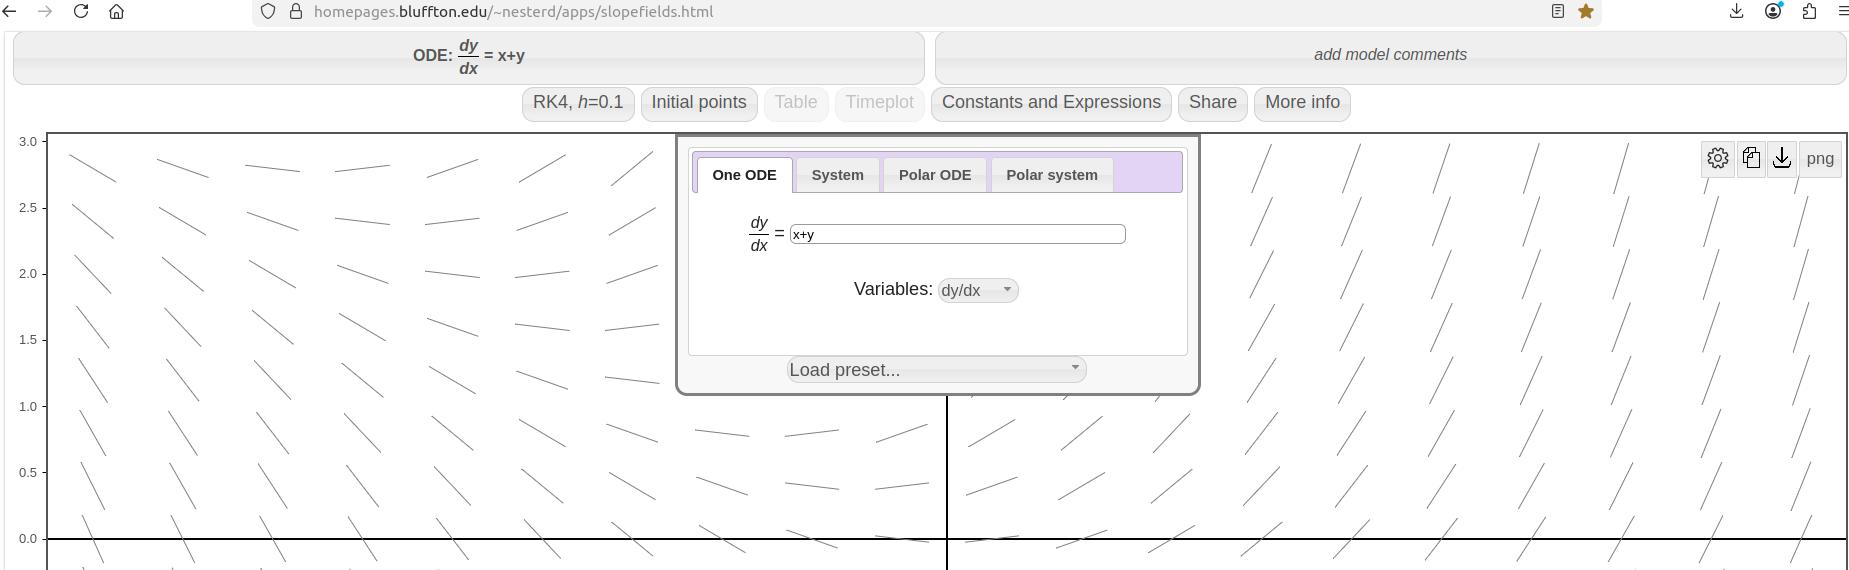Click the RK4 h=0.1 method button

(578, 103)
